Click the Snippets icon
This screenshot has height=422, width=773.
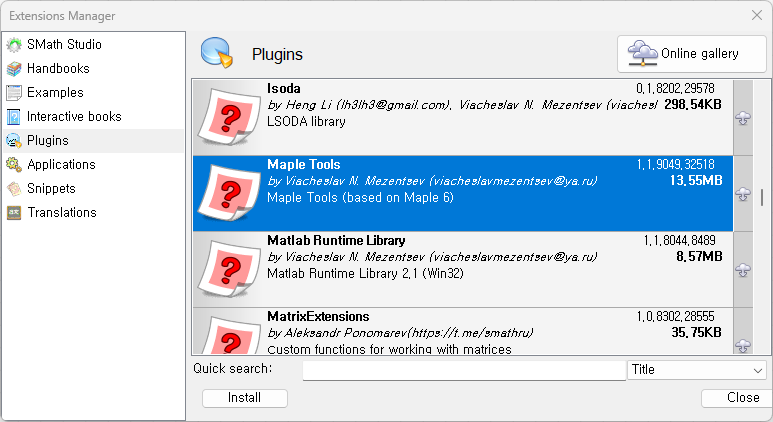coord(14,189)
